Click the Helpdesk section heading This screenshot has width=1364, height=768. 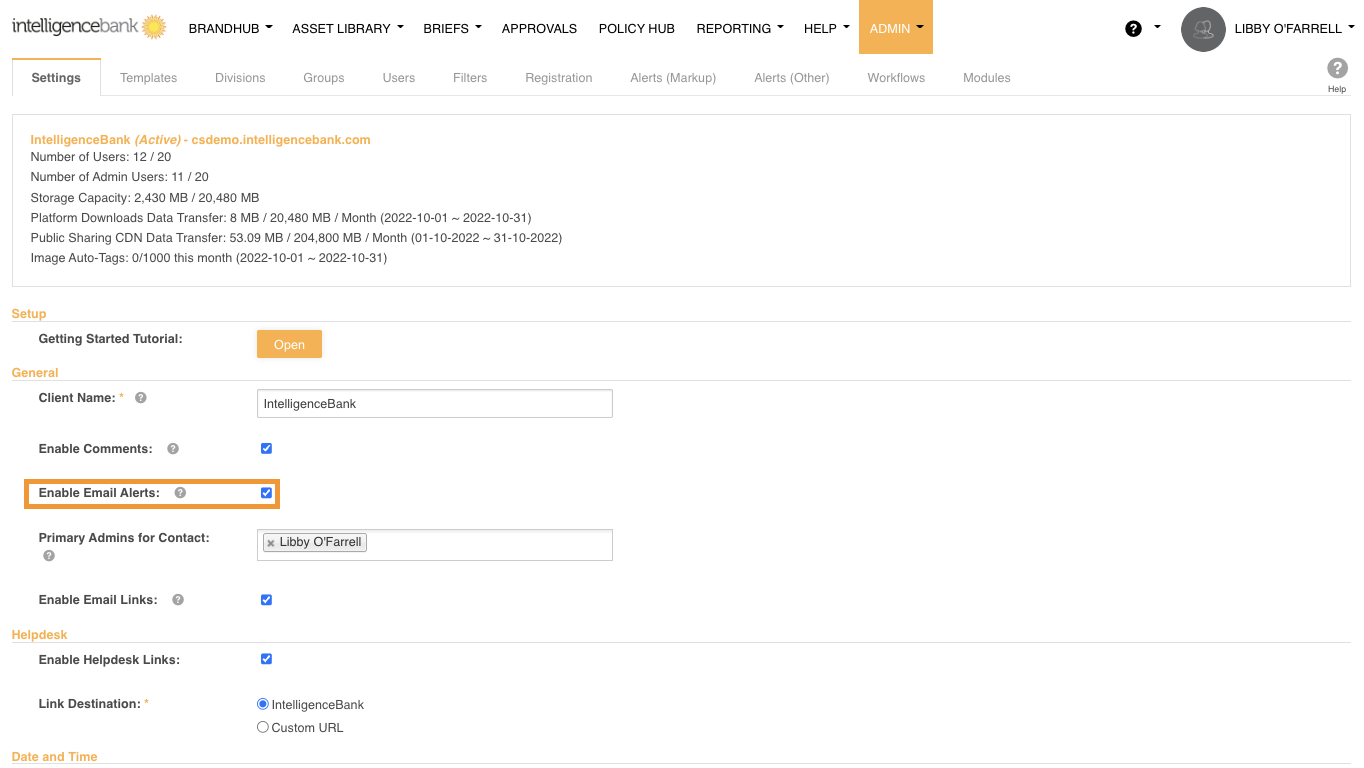coord(39,635)
